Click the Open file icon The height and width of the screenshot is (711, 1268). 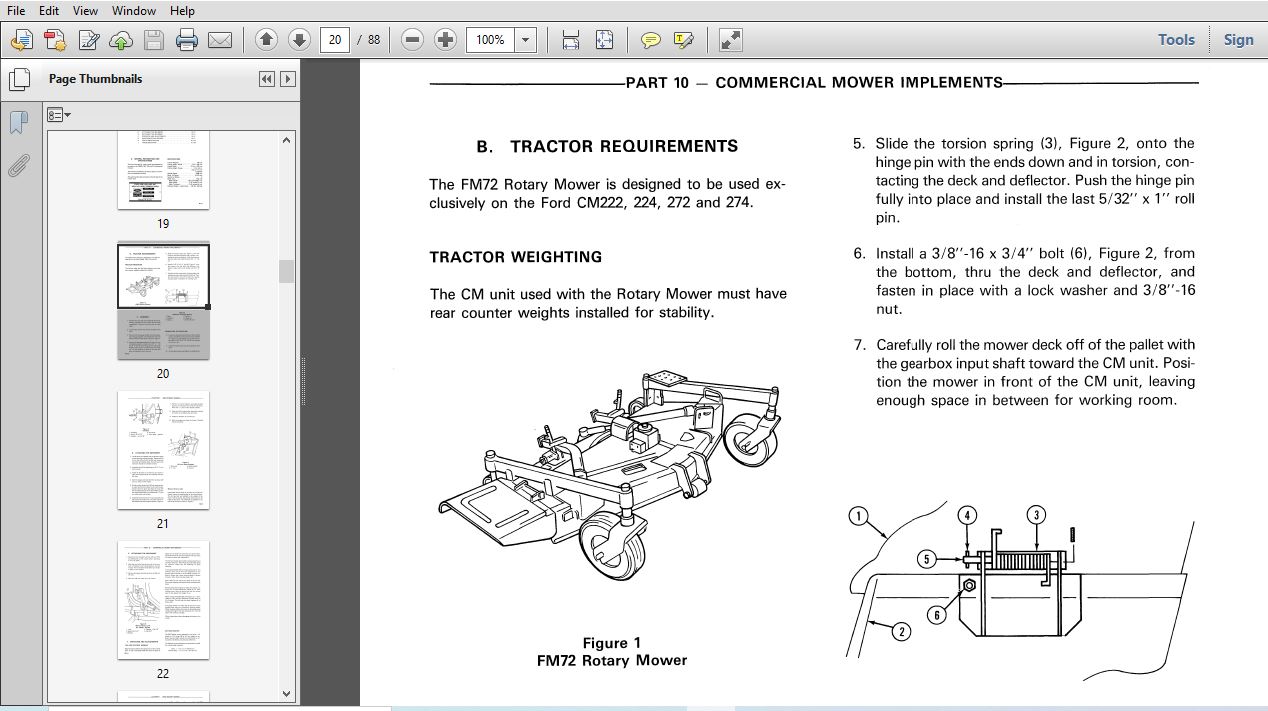click(x=22, y=40)
